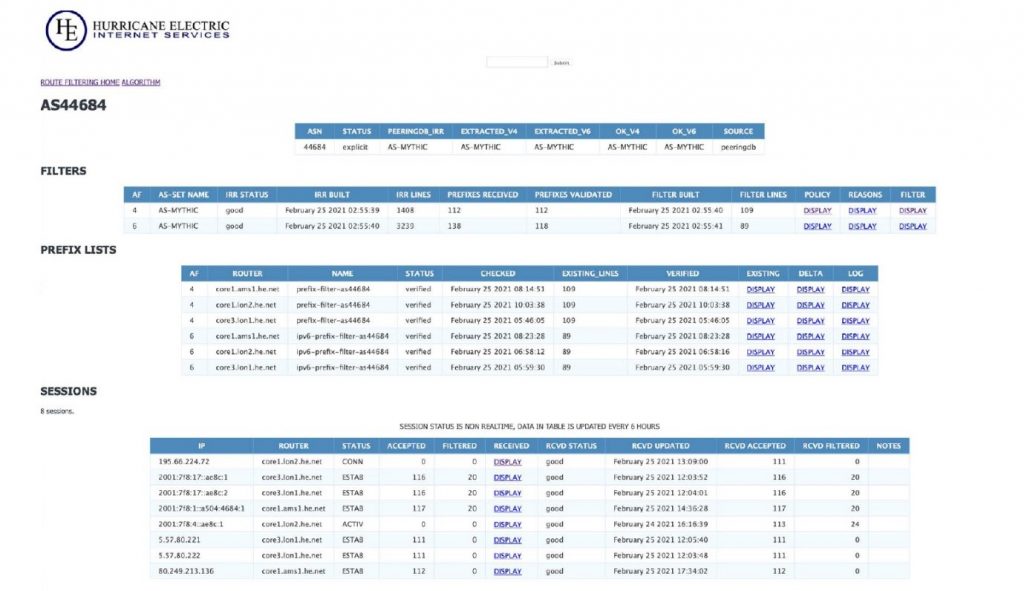Open FILTER DISPLAY for the AF 4 filter
This screenshot has width=1024, height=591.
[x=912, y=211]
